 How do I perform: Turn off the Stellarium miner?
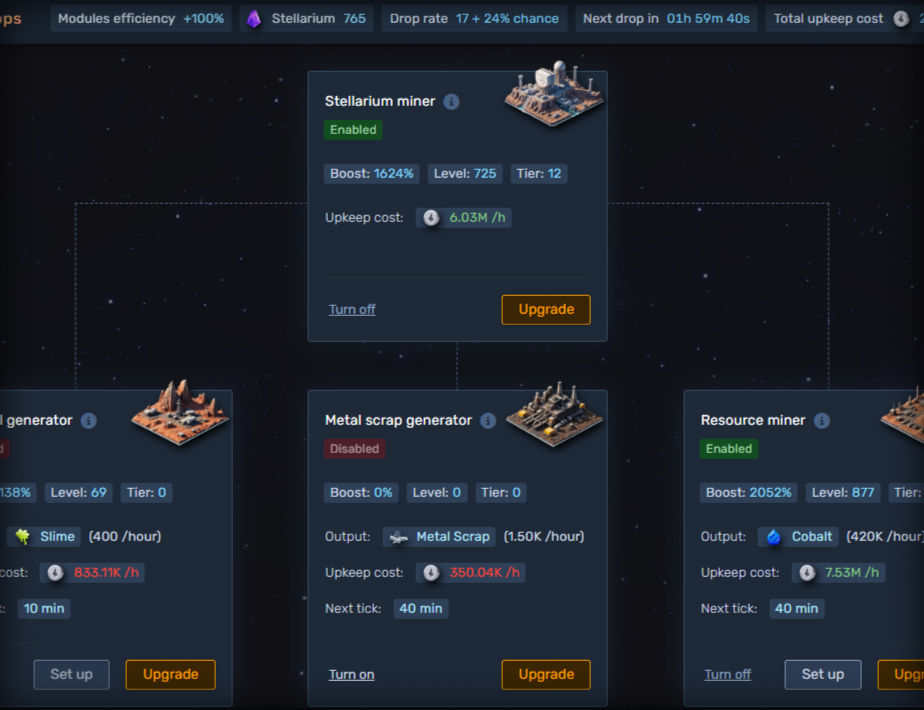[x=352, y=309]
